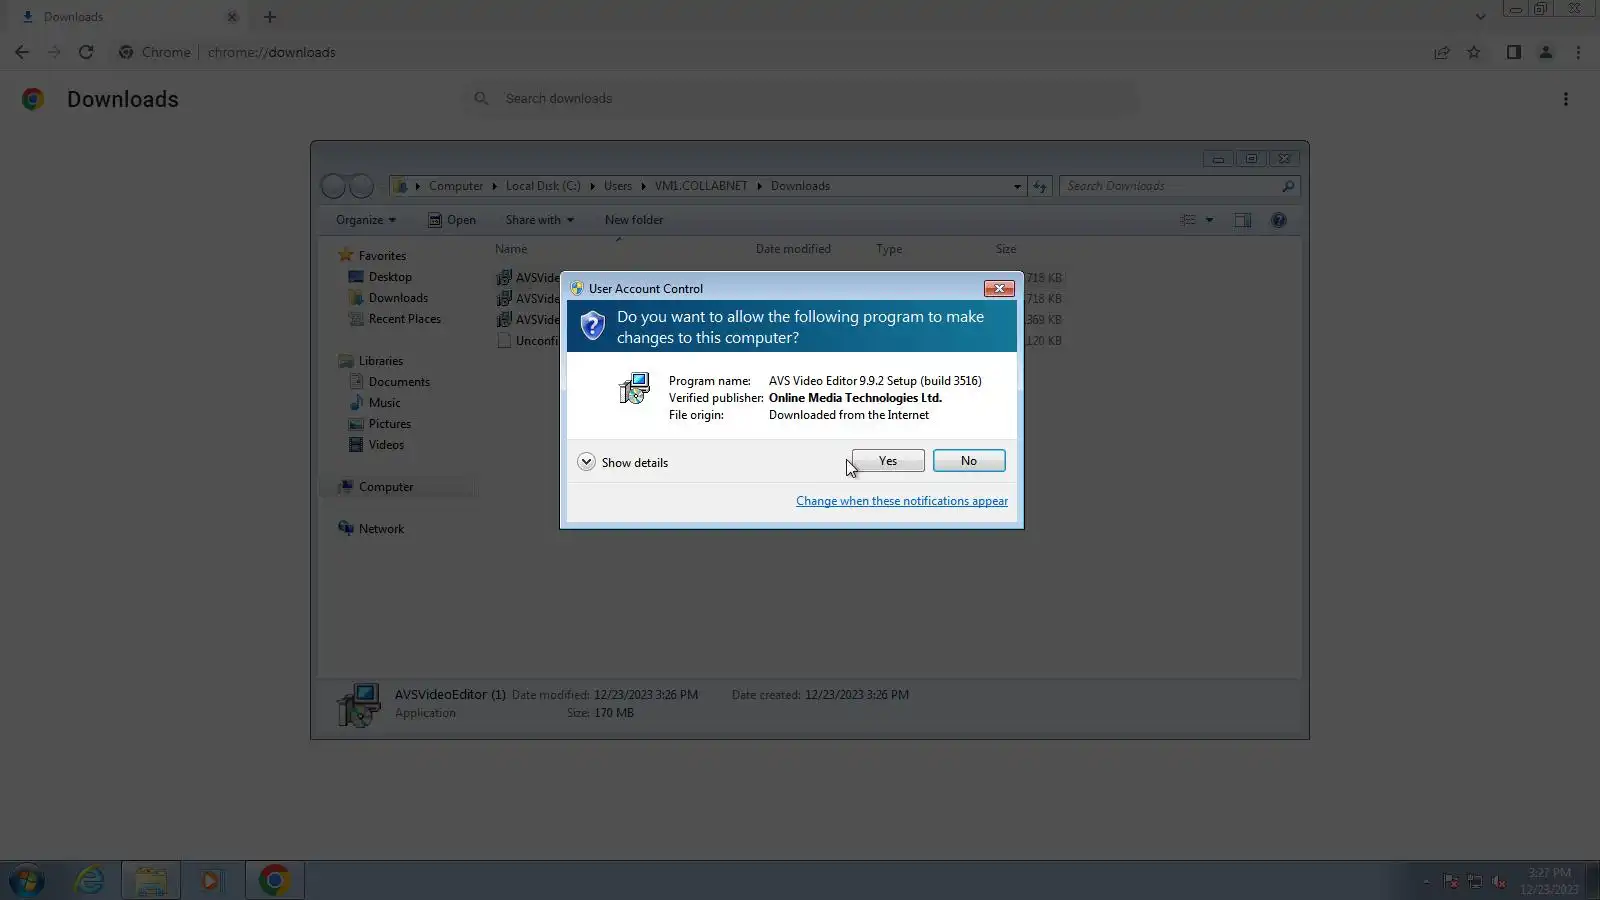Click Local Disk (C:) in address breadcrumb
Screen dimensions: 1600x900
tap(543, 186)
